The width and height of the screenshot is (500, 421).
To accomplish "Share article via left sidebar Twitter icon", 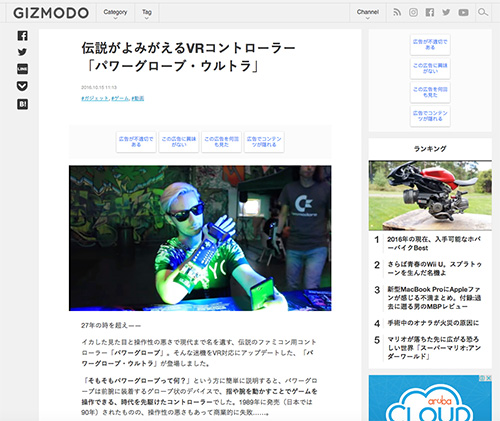I will (22, 52).
